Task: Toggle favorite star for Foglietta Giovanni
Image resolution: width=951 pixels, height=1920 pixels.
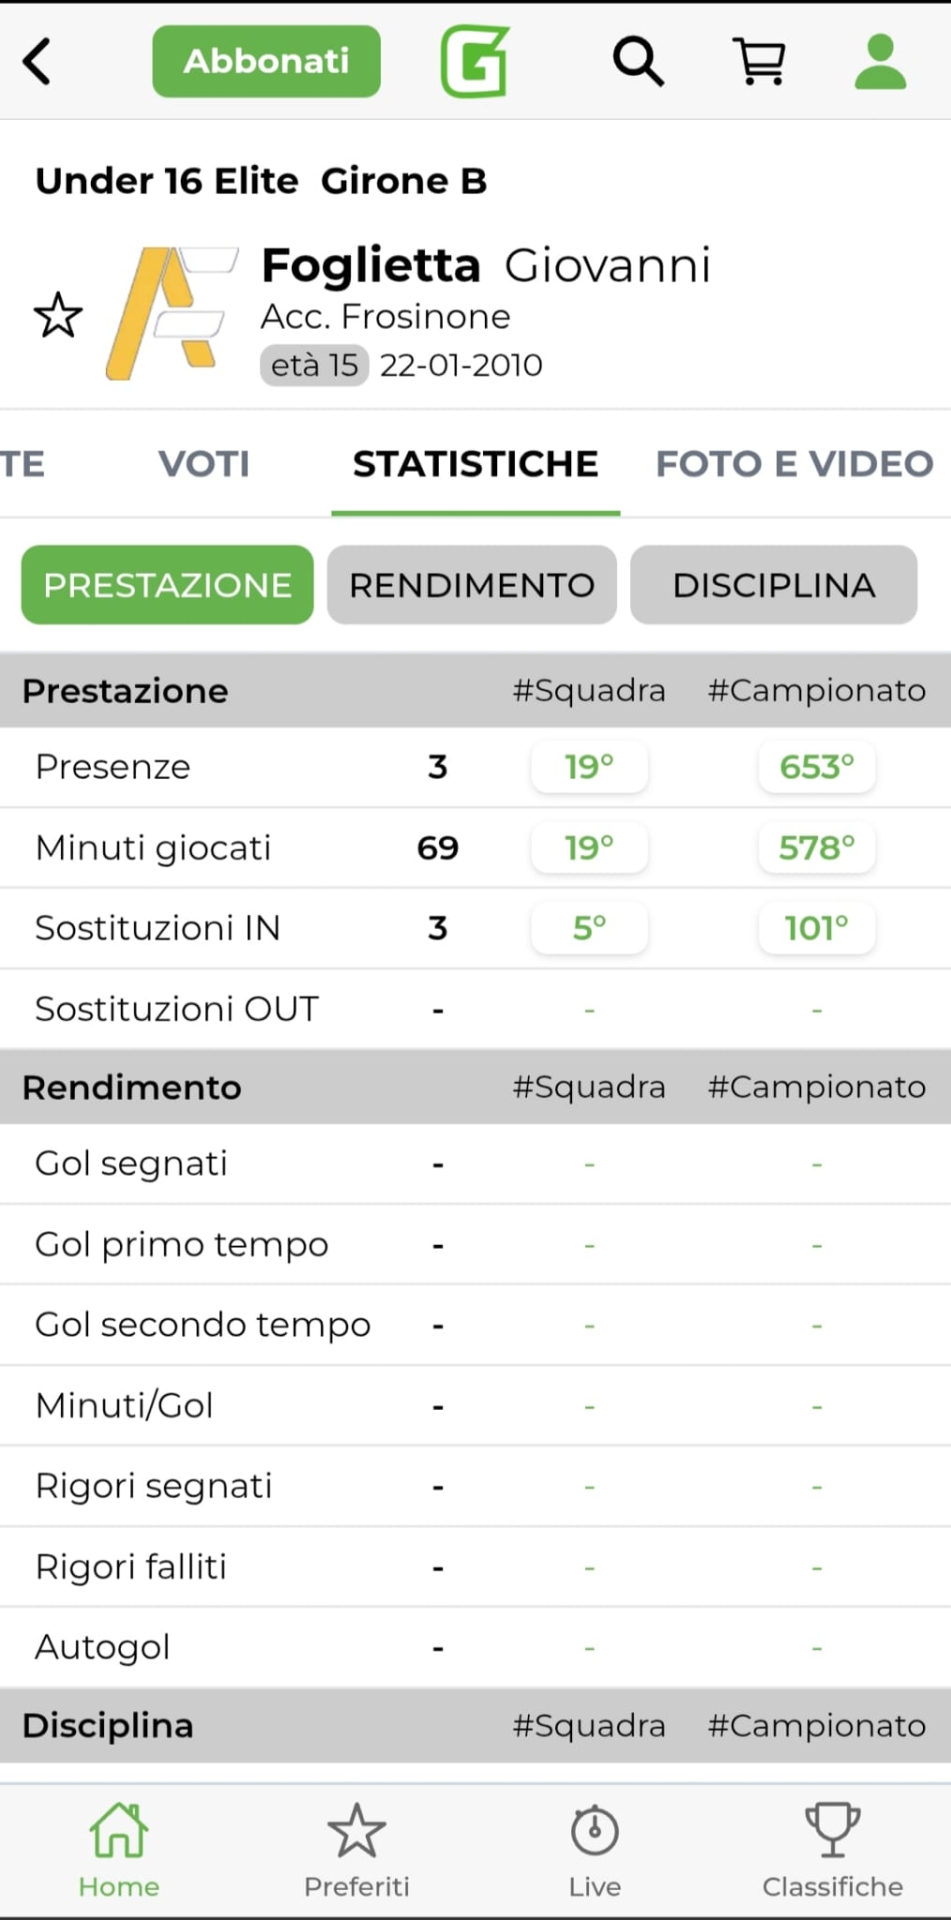Action: tap(58, 316)
